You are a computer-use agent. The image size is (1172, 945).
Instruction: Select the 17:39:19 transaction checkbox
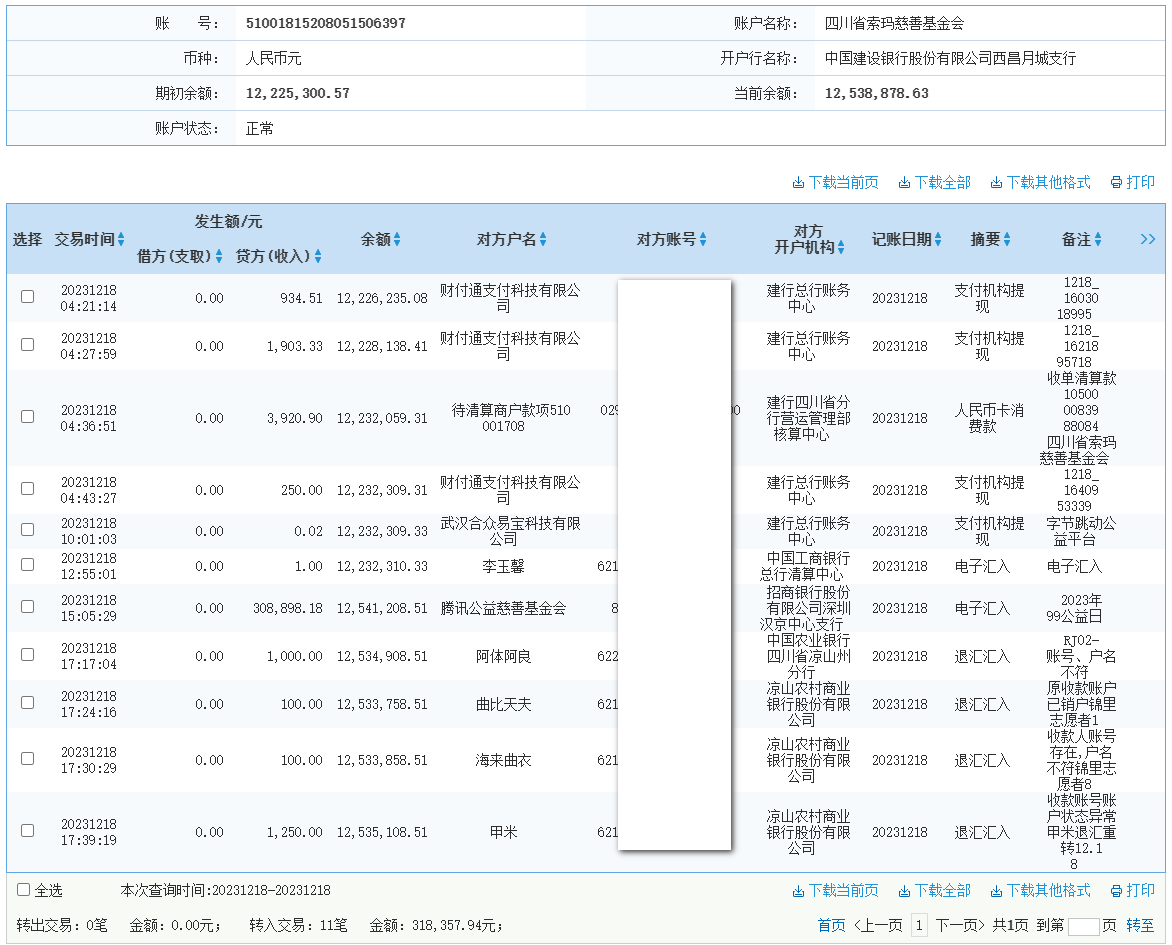click(x=28, y=831)
